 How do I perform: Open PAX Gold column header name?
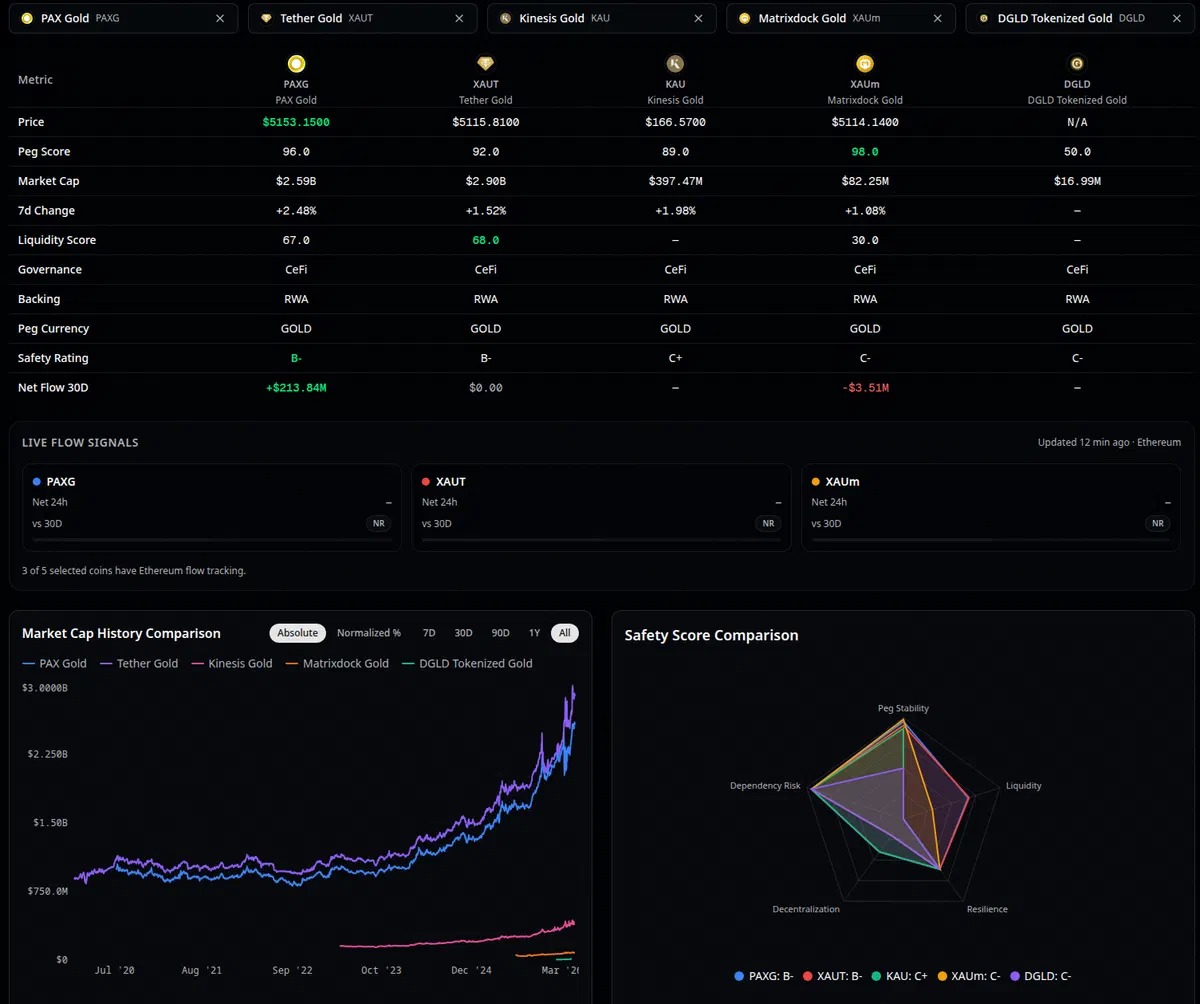(x=296, y=100)
